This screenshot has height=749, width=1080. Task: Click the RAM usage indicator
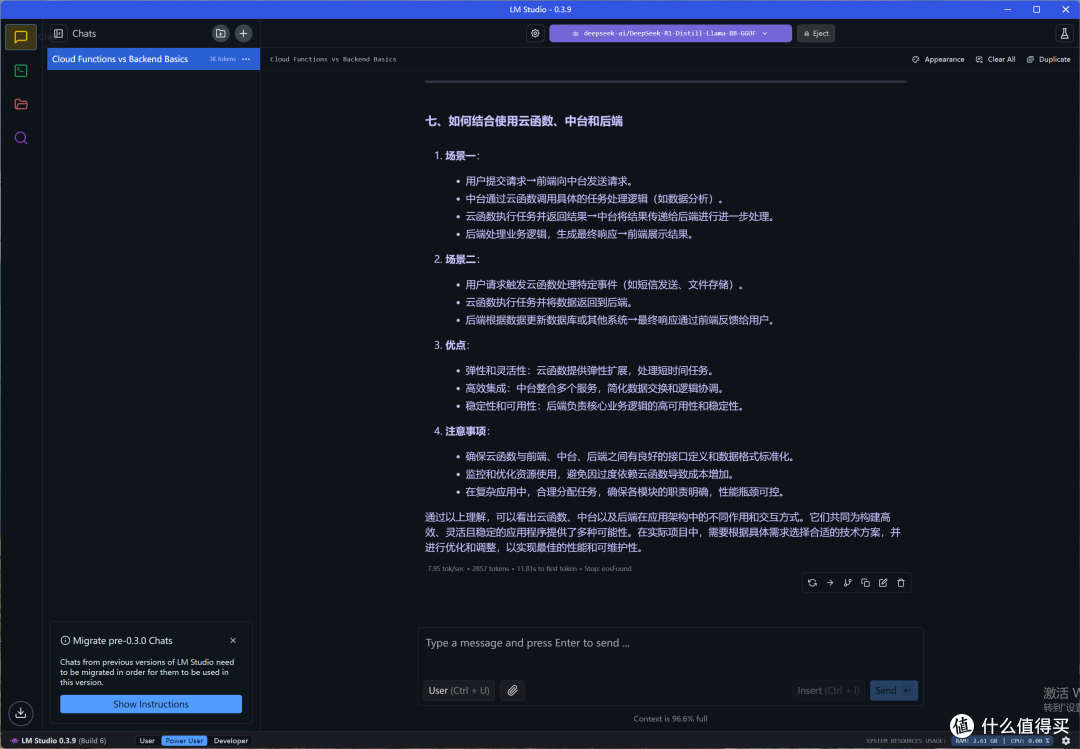point(975,741)
